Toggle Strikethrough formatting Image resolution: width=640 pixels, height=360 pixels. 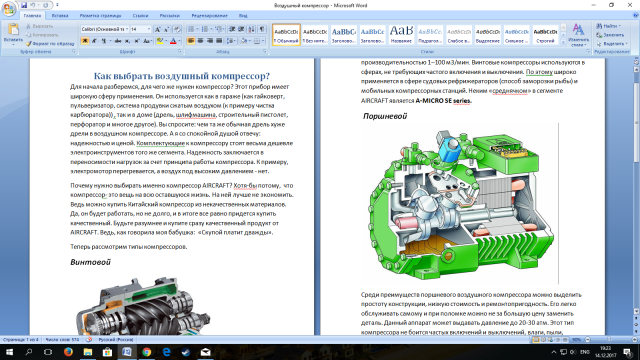(x=118, y=41)
